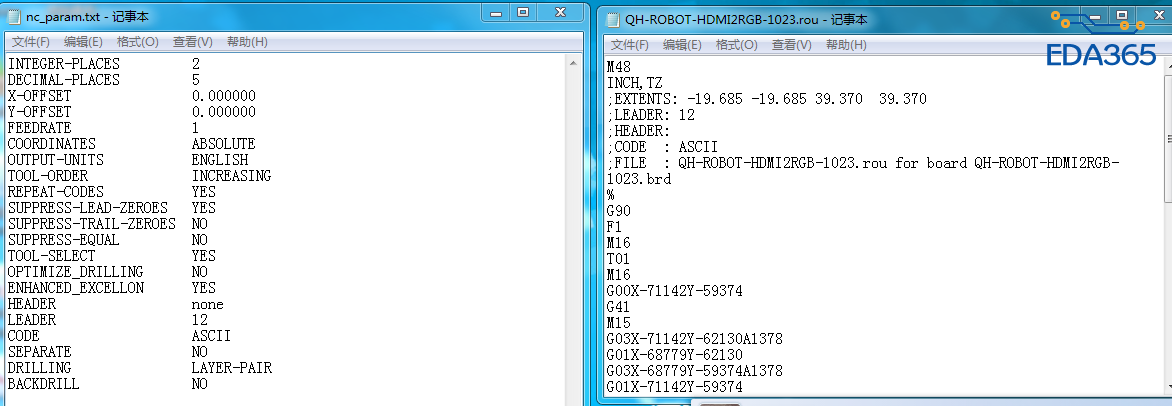The height and width of the screenshot is (406, 1172).
Task: Open 文件(F) menu in nc_param.txt Notepad
Action: coord(31,42)
